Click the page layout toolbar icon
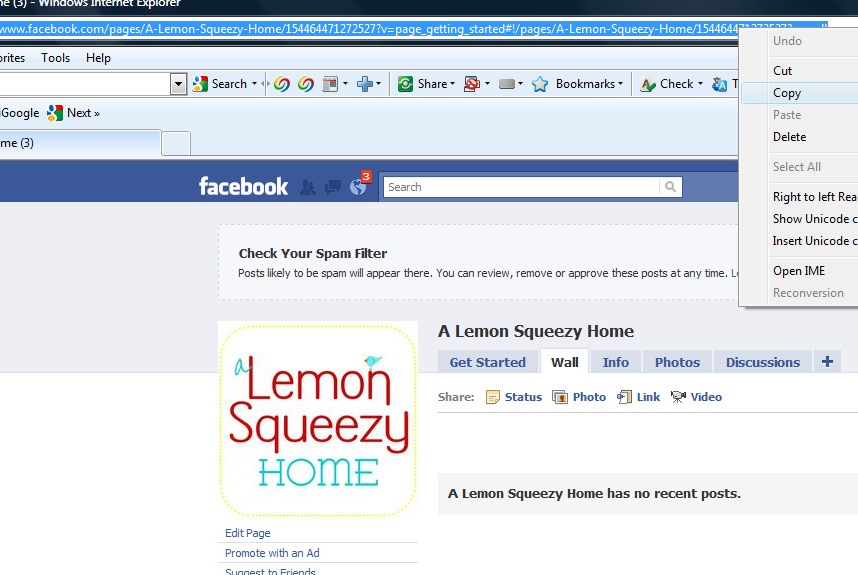Screen dimensions: 858x575 point(330,84)
